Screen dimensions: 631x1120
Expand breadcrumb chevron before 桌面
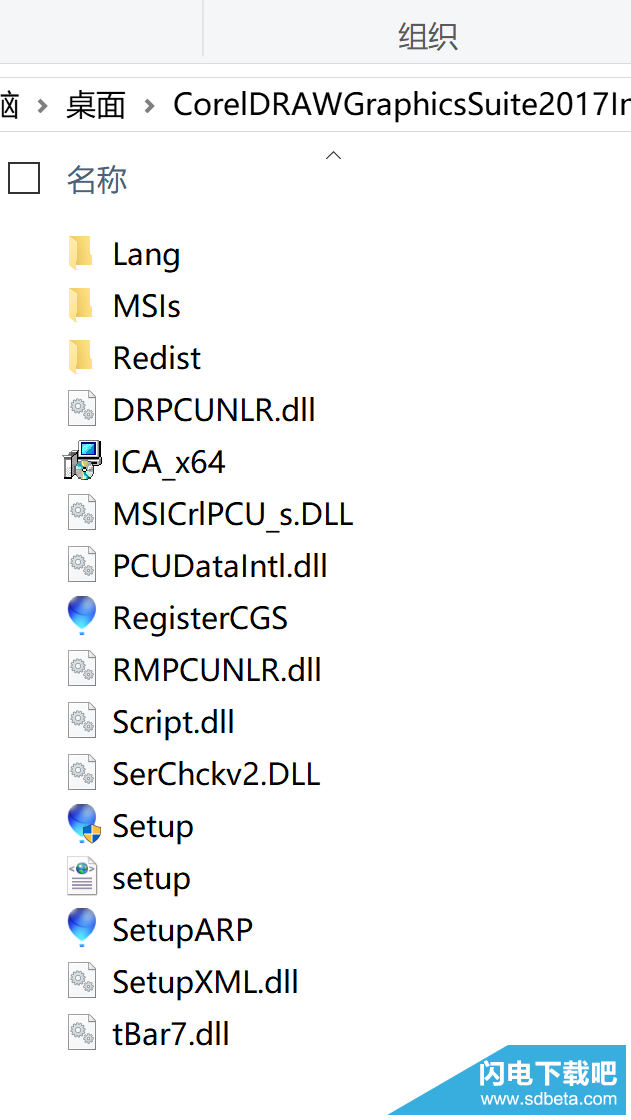click(42, 105)
